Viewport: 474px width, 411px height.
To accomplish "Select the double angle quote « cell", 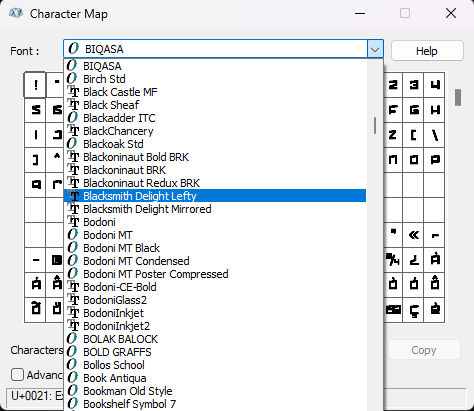I will pyautogui.click(x=414, y=235).
